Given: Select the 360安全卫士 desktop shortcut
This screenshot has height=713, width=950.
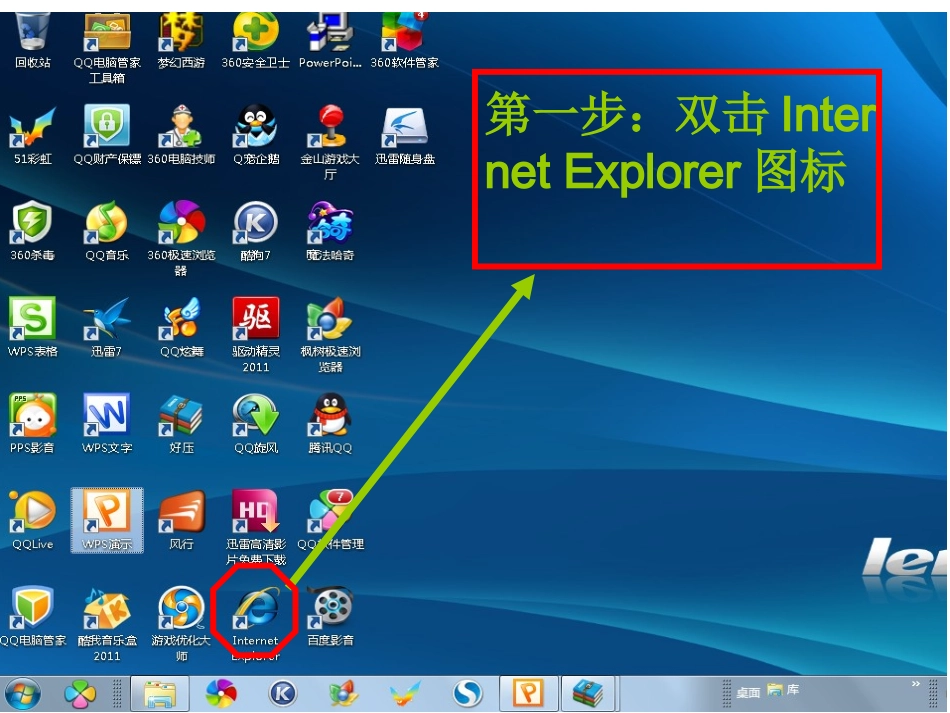Looking at the screenshot, I should click(x=255, y=41).
